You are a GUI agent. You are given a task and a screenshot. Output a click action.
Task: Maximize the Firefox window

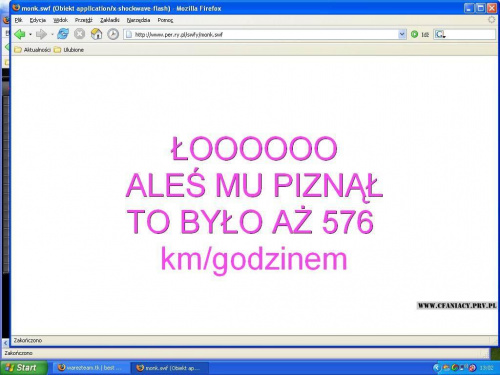(480, 8)
